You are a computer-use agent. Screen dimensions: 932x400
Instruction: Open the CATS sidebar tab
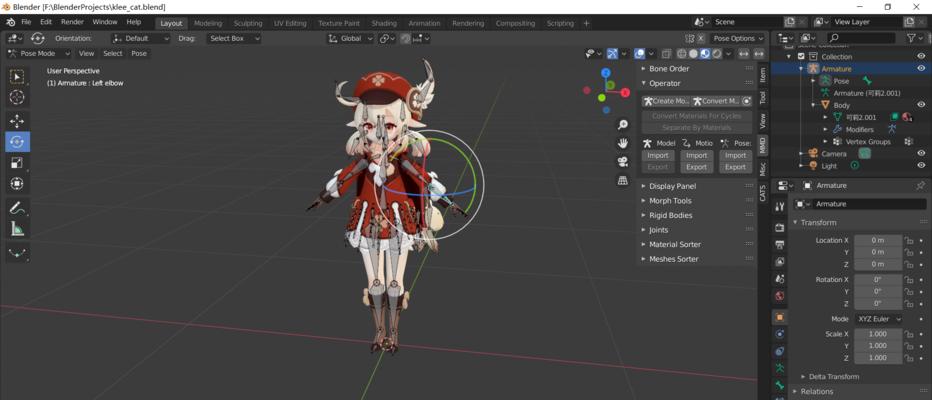pyautogui.click(x=763, y=193)
